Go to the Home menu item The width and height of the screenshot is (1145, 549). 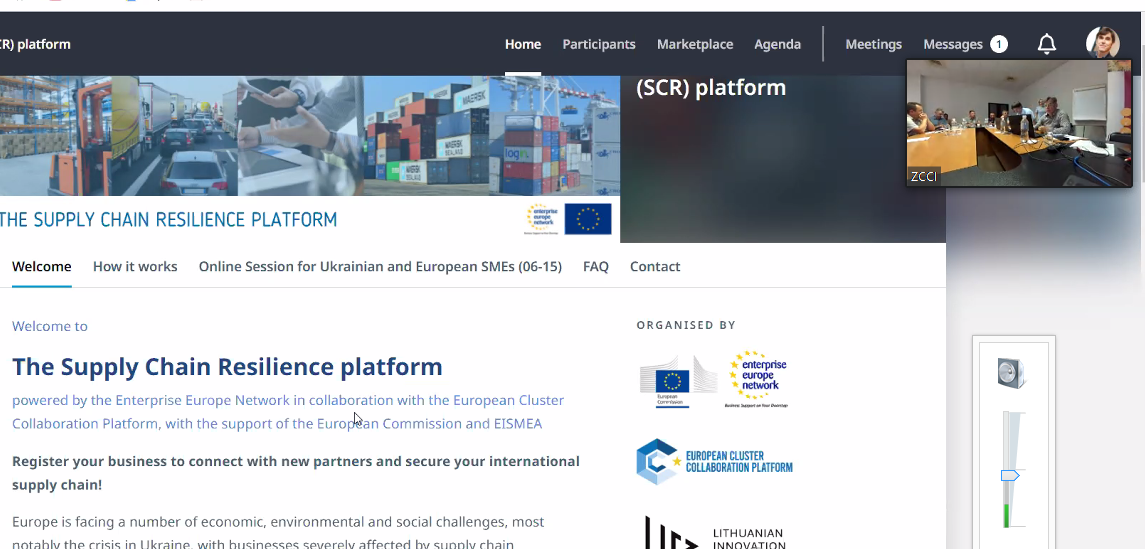(x=523, y=45)
